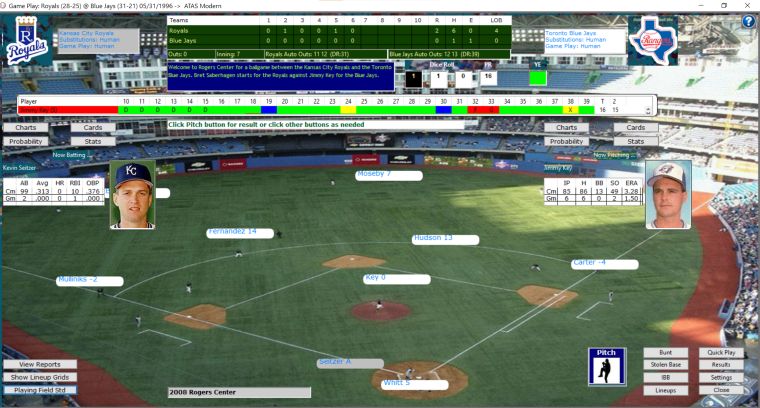Open the Lineups screen

pyautogui.click(x=665, y=390)
